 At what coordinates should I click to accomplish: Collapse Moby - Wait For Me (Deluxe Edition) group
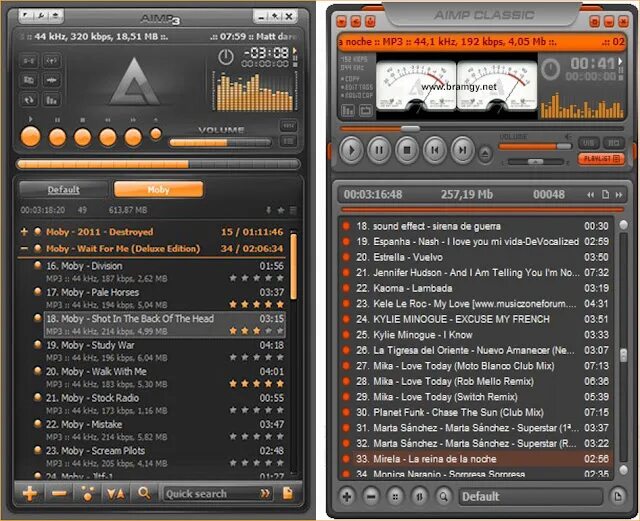pyautogui.click(x=24, y=249)
